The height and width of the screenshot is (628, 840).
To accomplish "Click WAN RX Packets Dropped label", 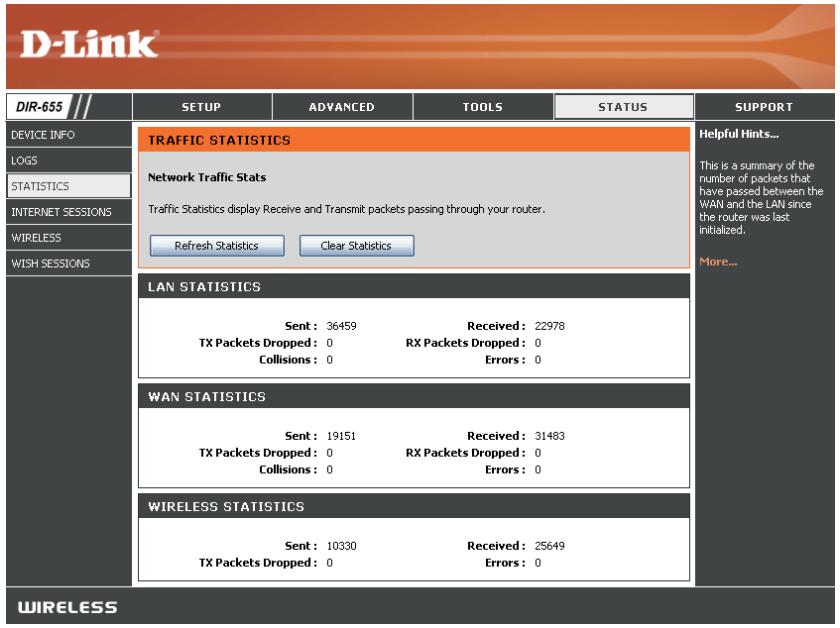I will (466, 453).
